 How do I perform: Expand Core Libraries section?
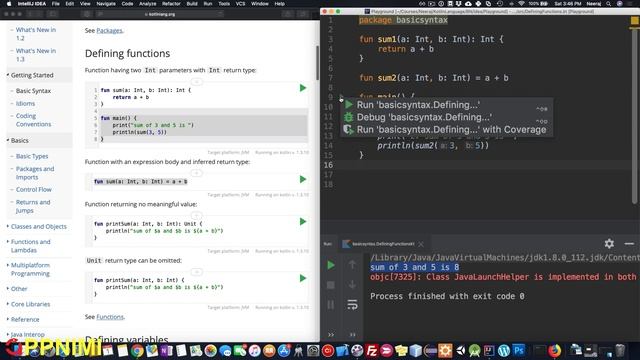tap(8, 304)
